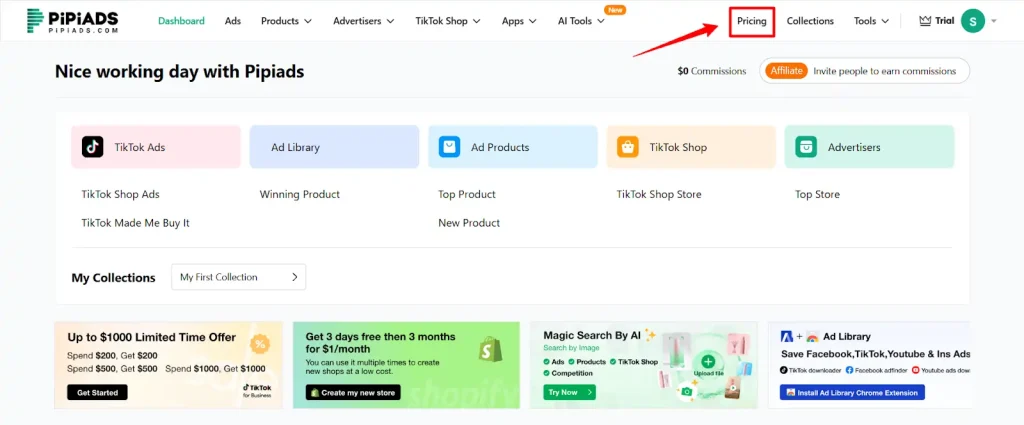1024x425 pixels.
Task: Open the My First Collection selector
Action: pos(238,277)
